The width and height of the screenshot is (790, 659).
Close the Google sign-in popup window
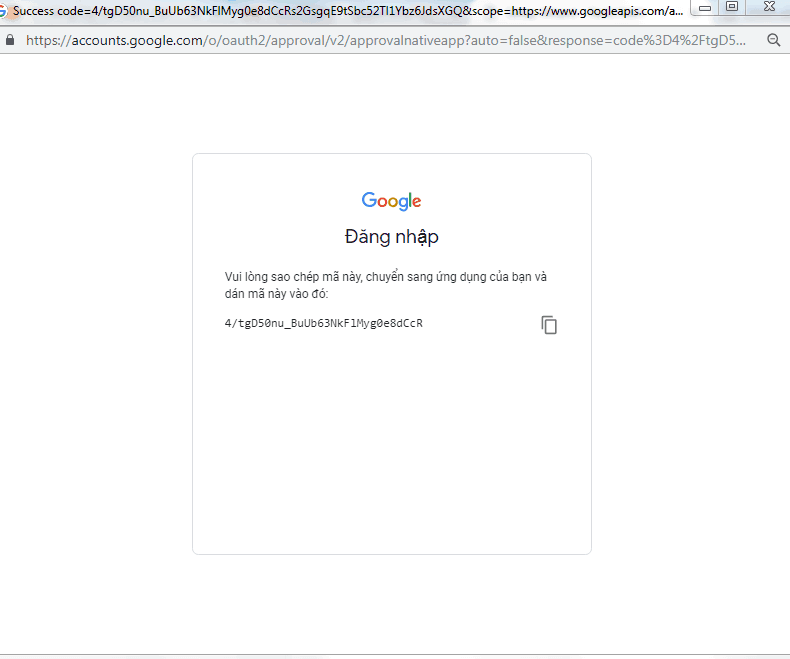click(x=769, y=7)
